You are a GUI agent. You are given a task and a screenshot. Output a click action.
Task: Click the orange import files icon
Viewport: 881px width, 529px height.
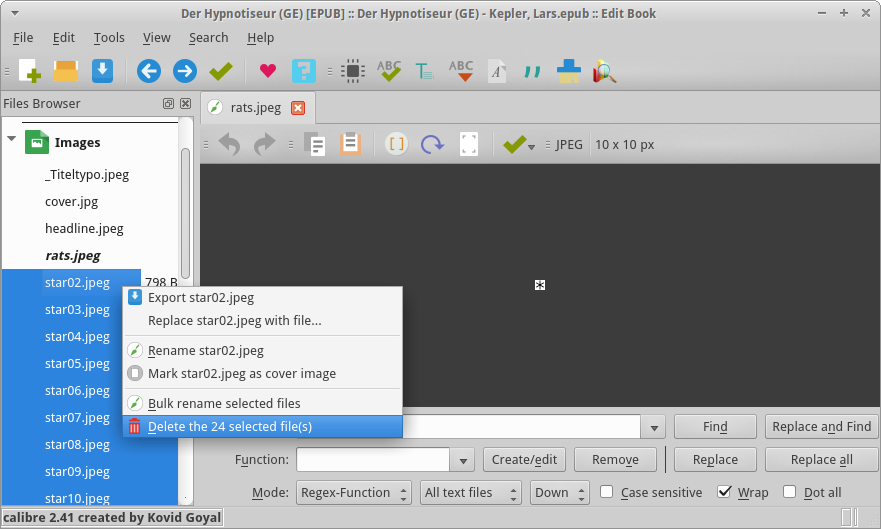(x=66, y=71)
